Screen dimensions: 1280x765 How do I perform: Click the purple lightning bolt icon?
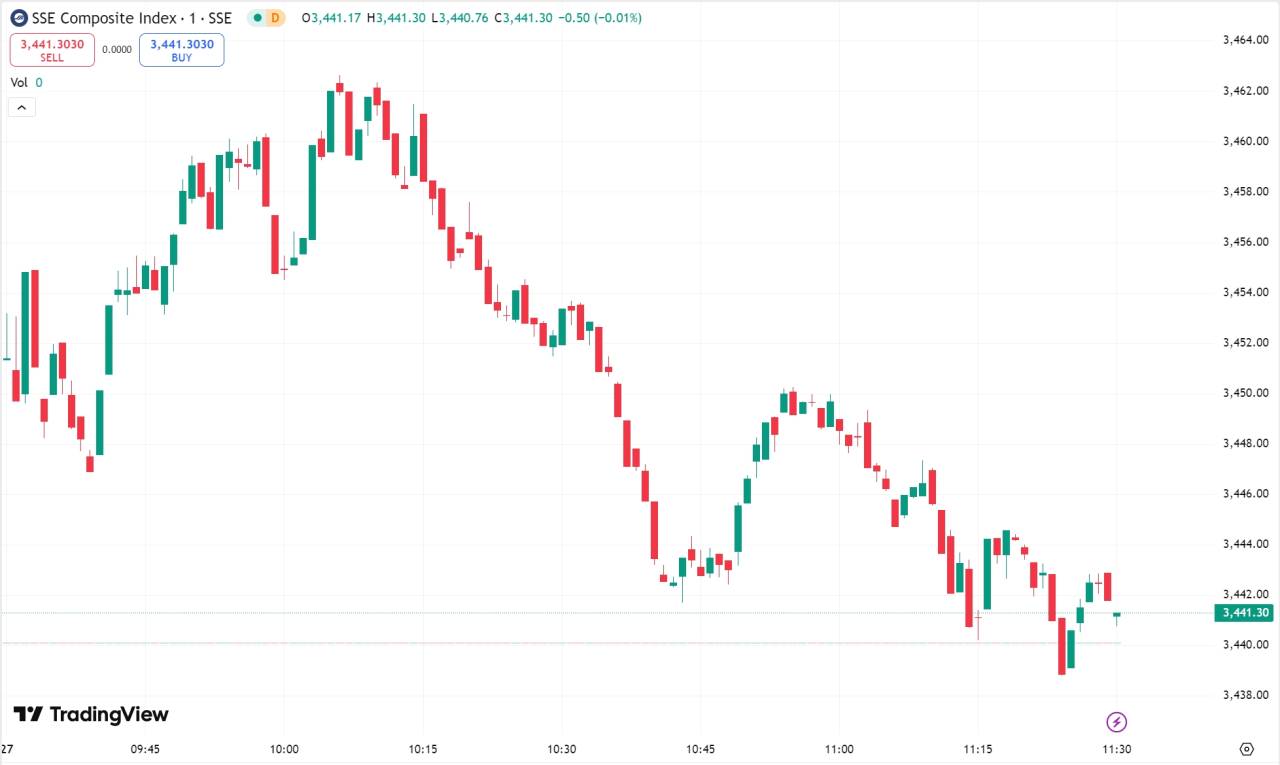(1117, 721)
